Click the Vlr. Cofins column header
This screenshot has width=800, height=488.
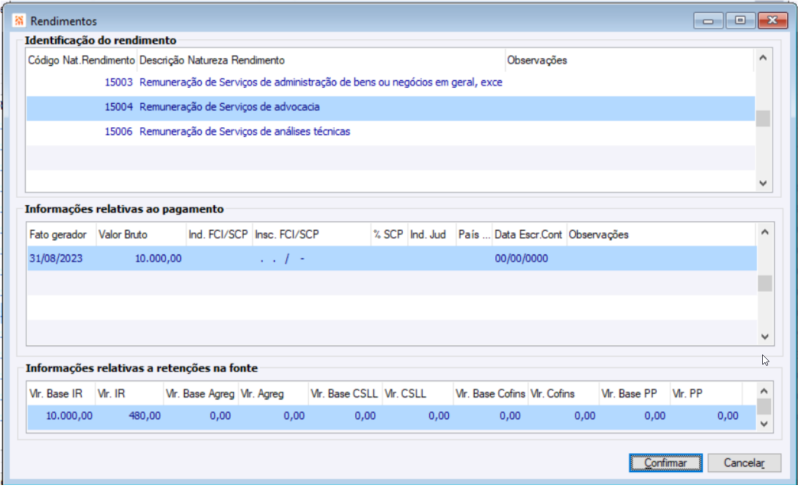click(x=563, y=394)
